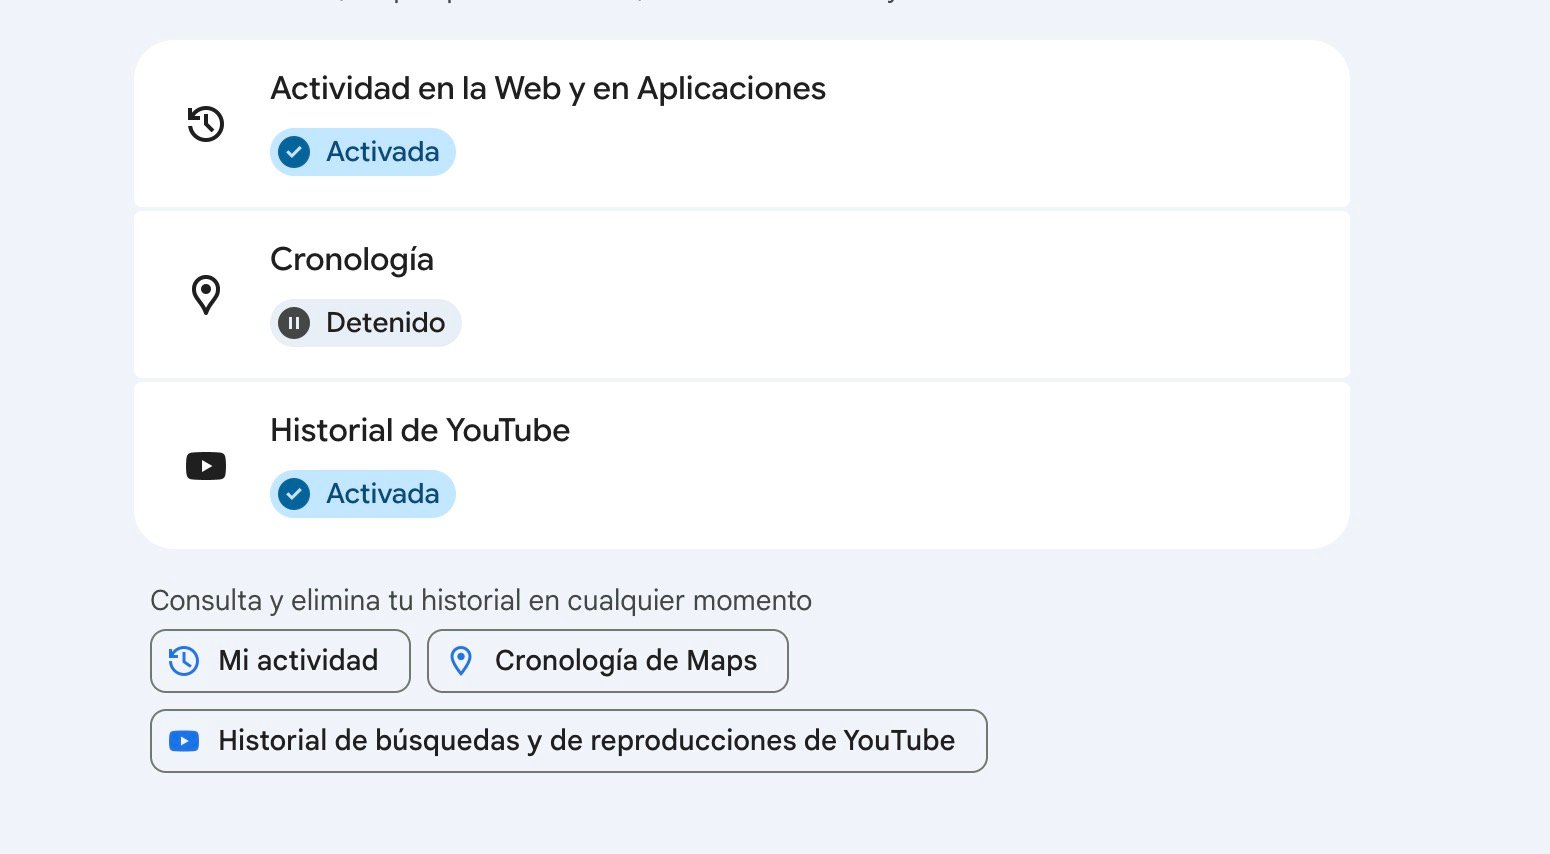Click the checkmark icon in YouTube's Activada chip
This screenshot has height=854, width=1550.
coord(294,494)
